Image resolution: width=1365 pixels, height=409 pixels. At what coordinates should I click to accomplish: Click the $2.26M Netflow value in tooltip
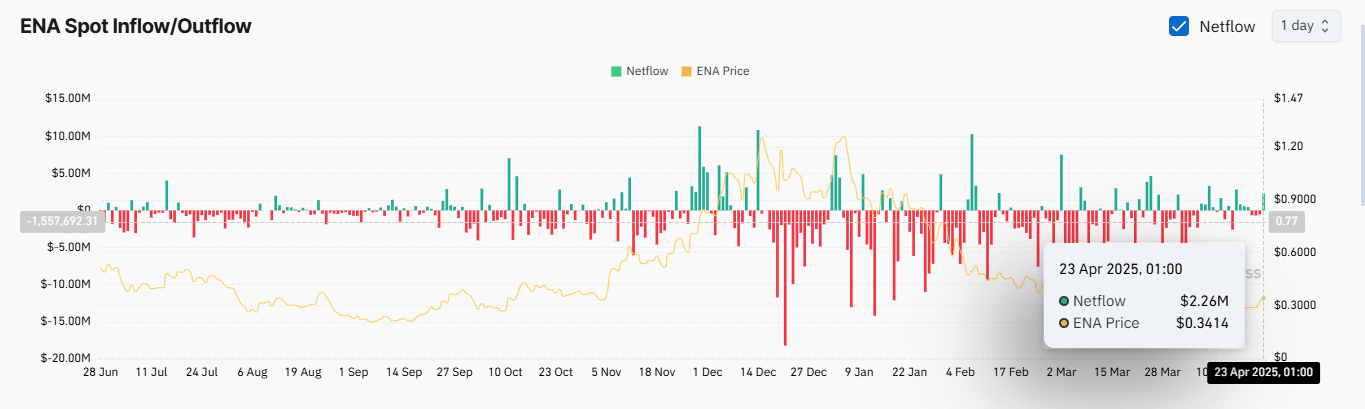tap(1203, 301)
